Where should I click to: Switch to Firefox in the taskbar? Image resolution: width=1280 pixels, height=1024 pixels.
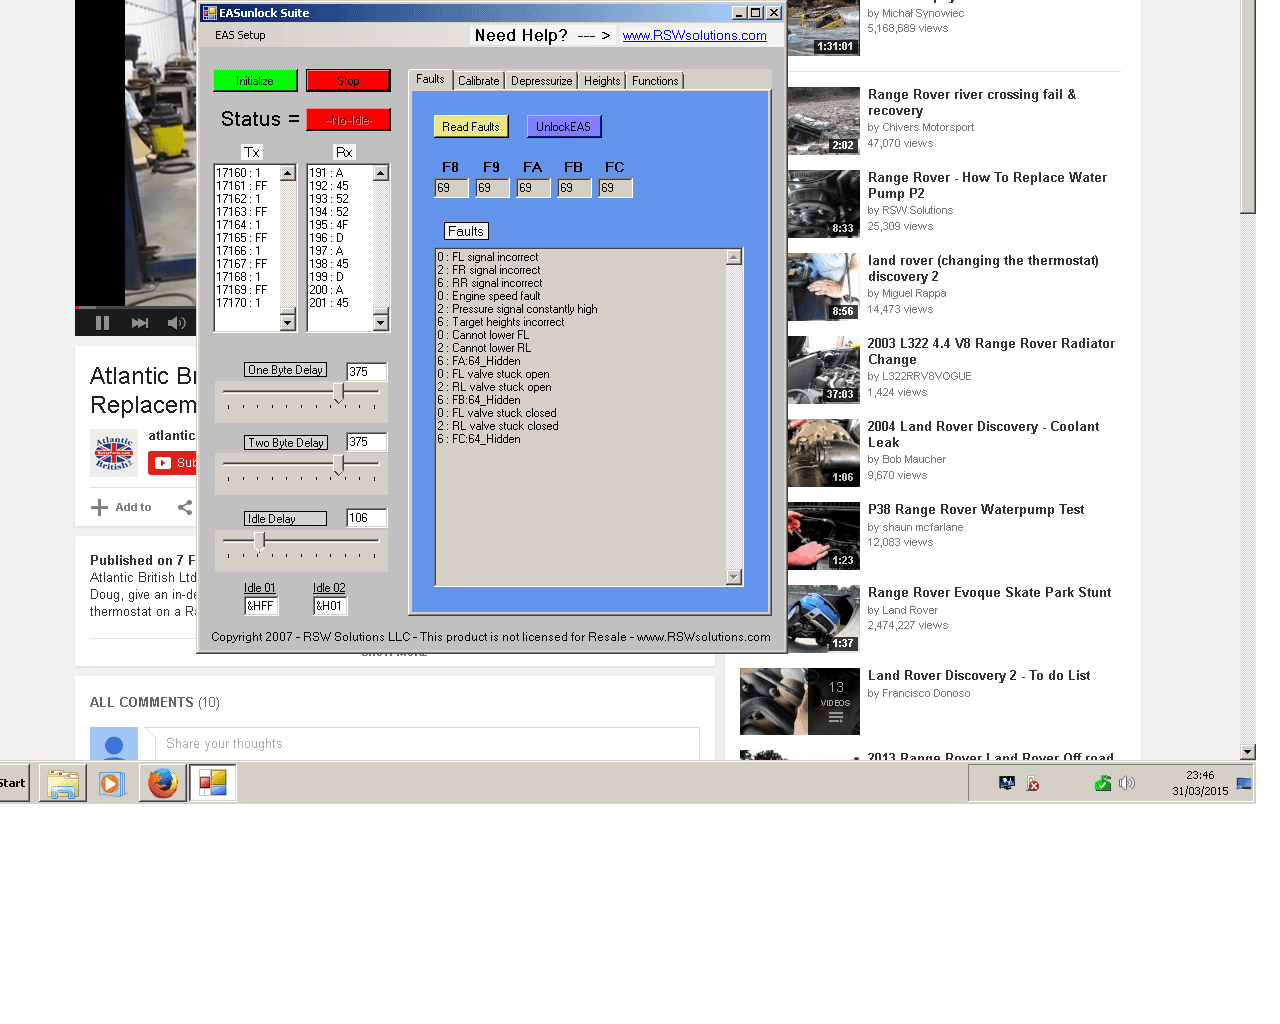[162, 783]
